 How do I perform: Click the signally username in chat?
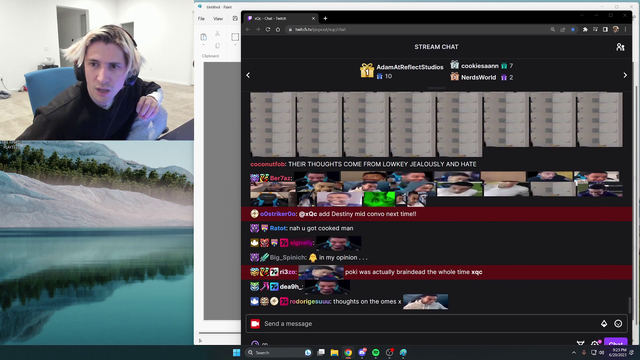click(x=301, y=243)
